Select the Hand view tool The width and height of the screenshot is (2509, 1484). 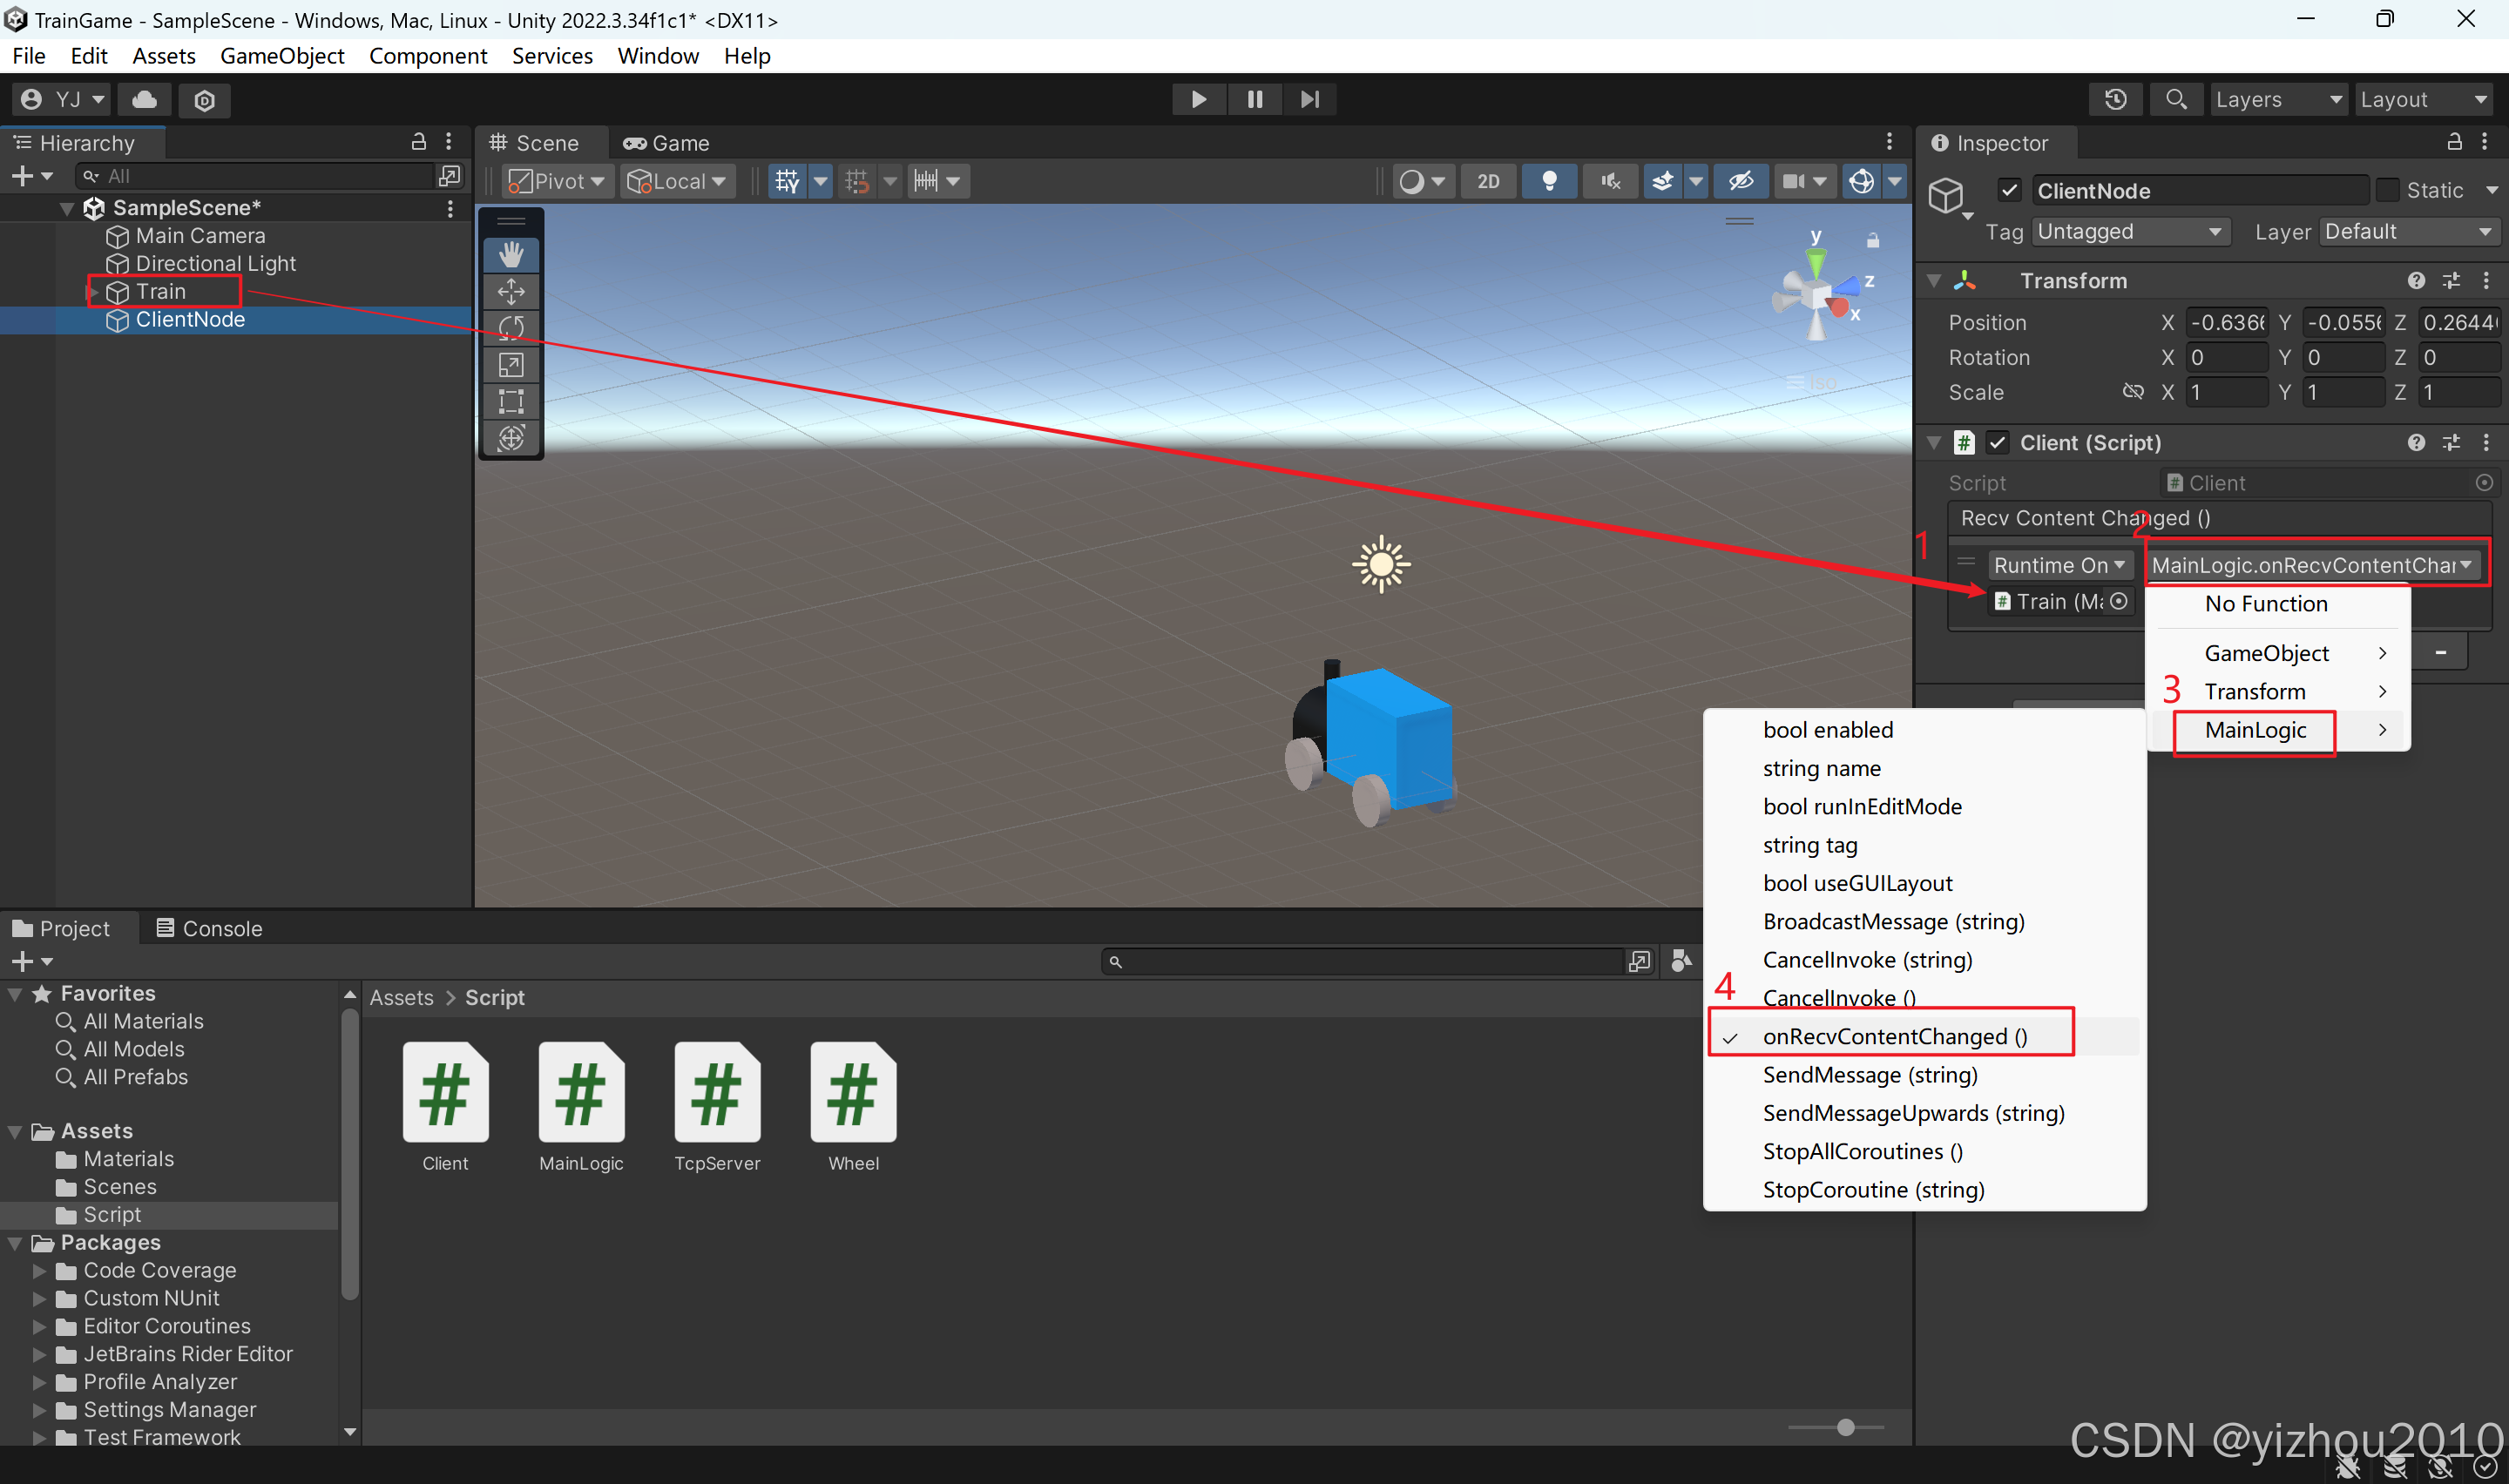(511, 255)
